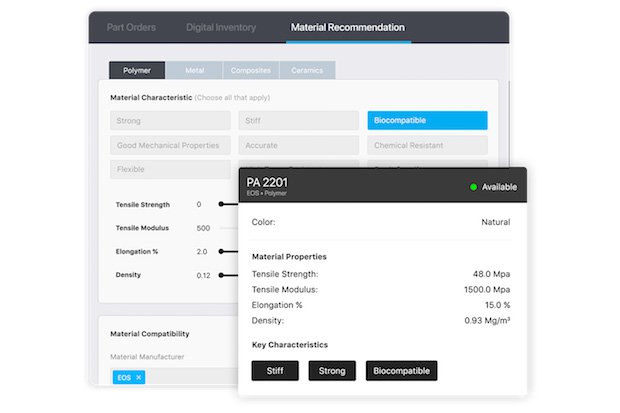
Task: Select the Ceramics material tab
Action: point(307,70)
